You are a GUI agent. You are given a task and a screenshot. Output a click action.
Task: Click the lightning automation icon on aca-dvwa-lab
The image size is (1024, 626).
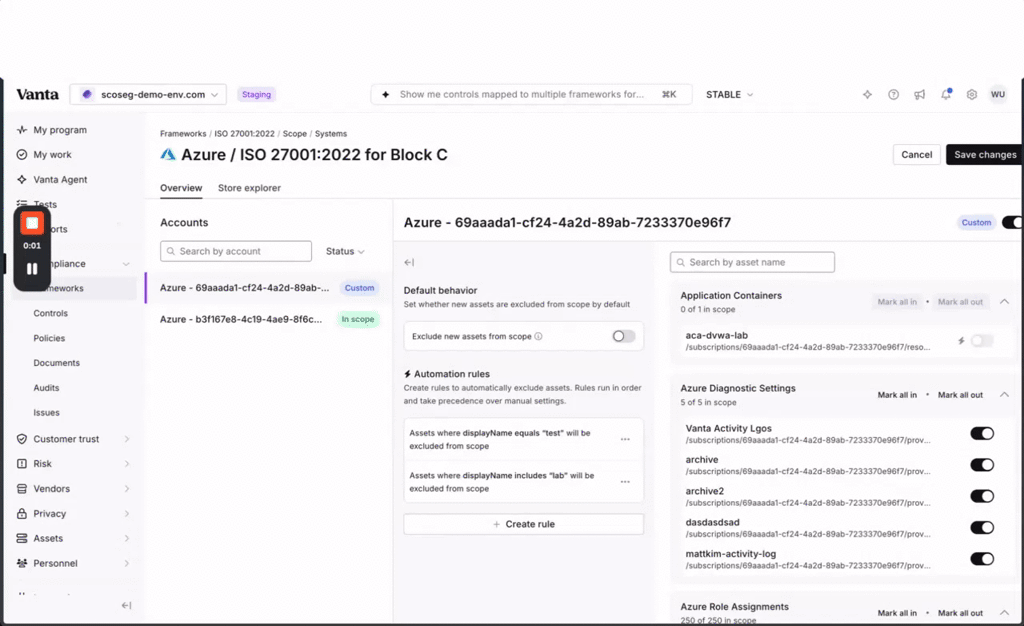pos(961,341)
